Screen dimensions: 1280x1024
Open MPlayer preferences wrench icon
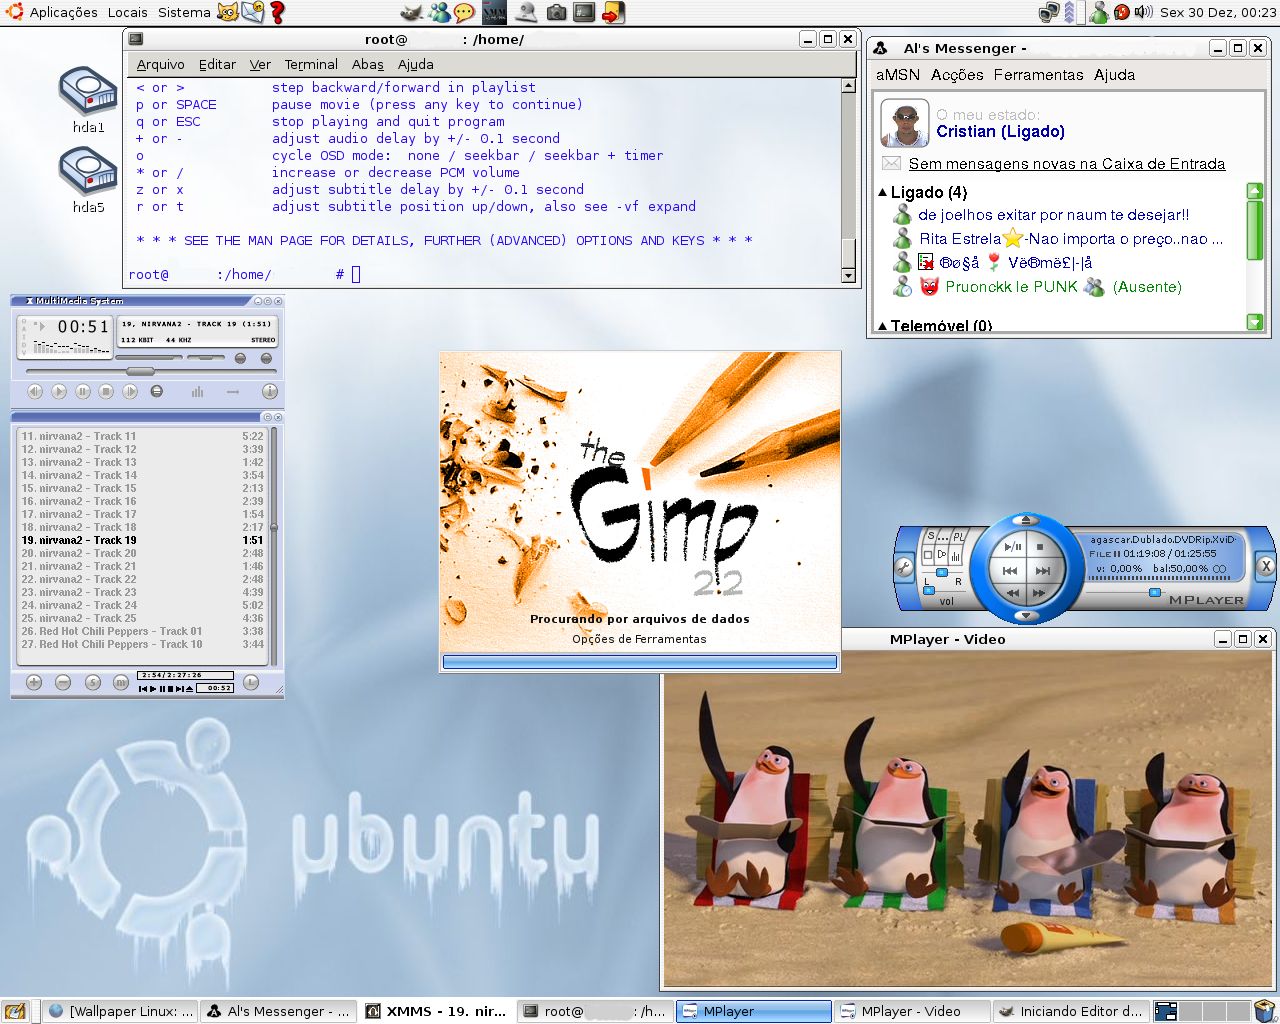[x=904, y=567]
